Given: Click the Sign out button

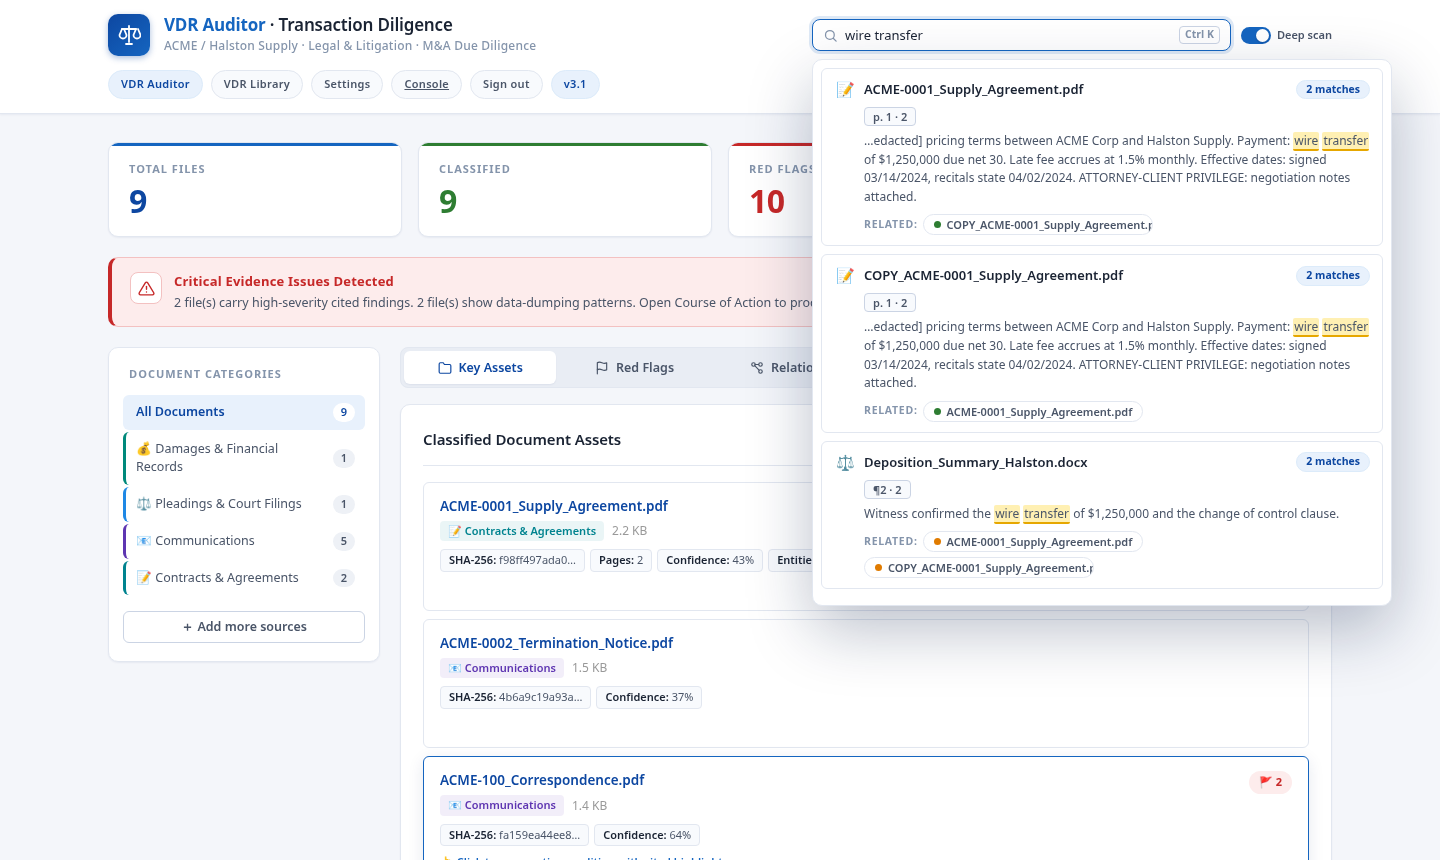Looking at the screenshot, I should pyautogui.click(x=506, y=84).
